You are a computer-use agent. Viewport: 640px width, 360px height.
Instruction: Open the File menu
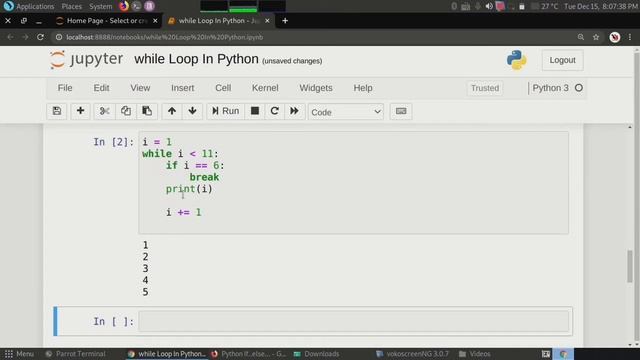(65, 88)
